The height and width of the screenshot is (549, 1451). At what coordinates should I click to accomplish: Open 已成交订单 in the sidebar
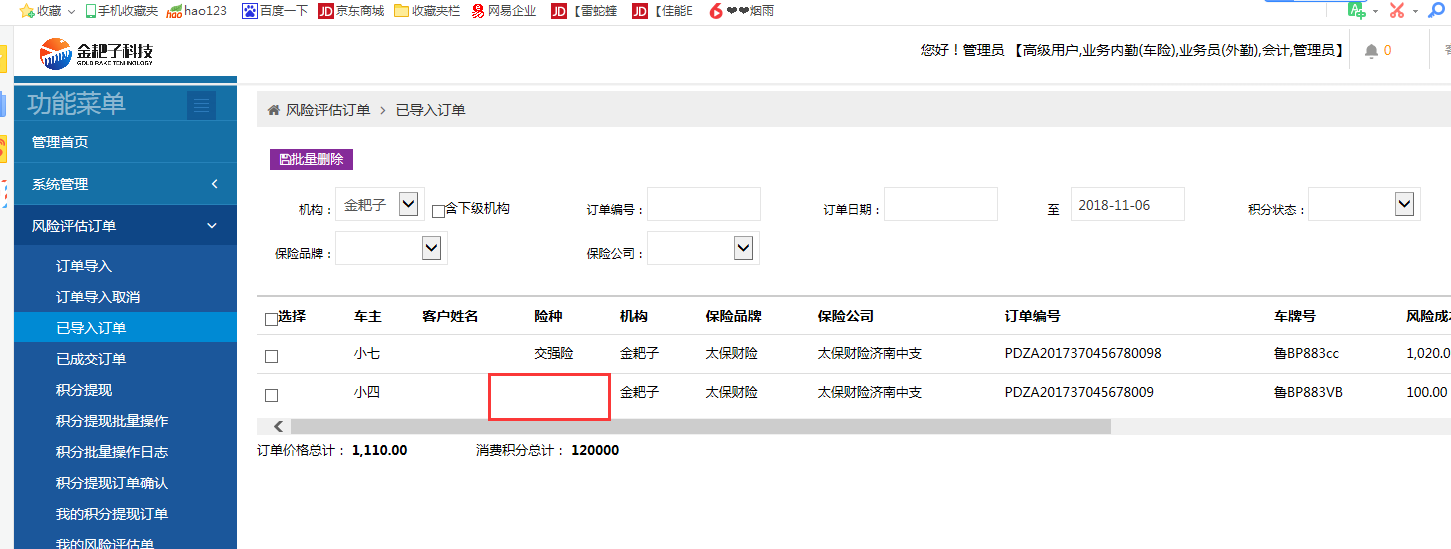pyautogui.click(x=91, y=359)
